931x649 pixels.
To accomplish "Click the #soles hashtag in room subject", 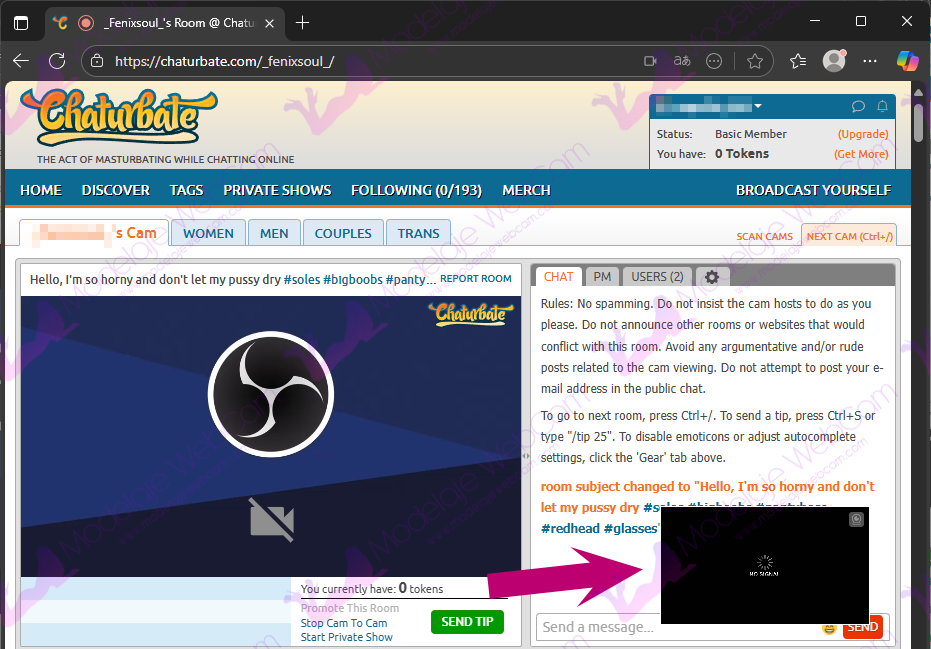I will click(x=302, y=279).
